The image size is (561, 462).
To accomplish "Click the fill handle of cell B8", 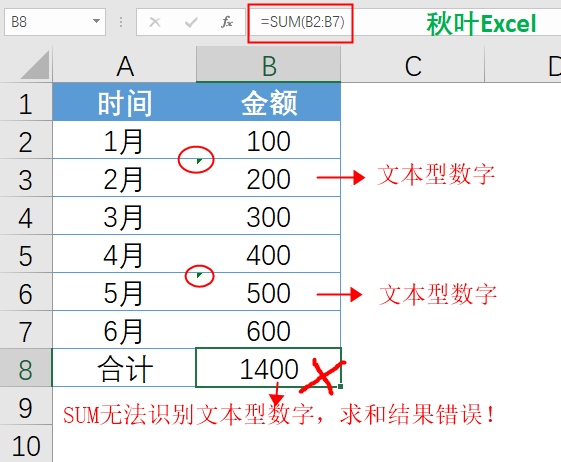I will (341, 386).
